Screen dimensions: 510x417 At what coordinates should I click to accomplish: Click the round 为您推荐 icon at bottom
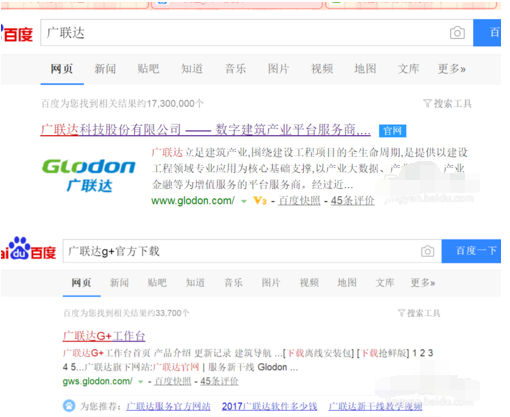(x=69, y=406)
